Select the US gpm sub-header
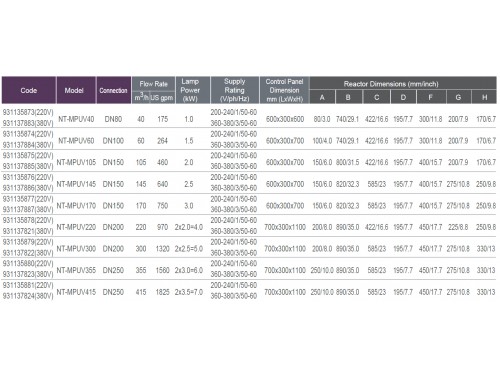Image resolution: width=500 pixels, height=375 pixels. (162, 98)
